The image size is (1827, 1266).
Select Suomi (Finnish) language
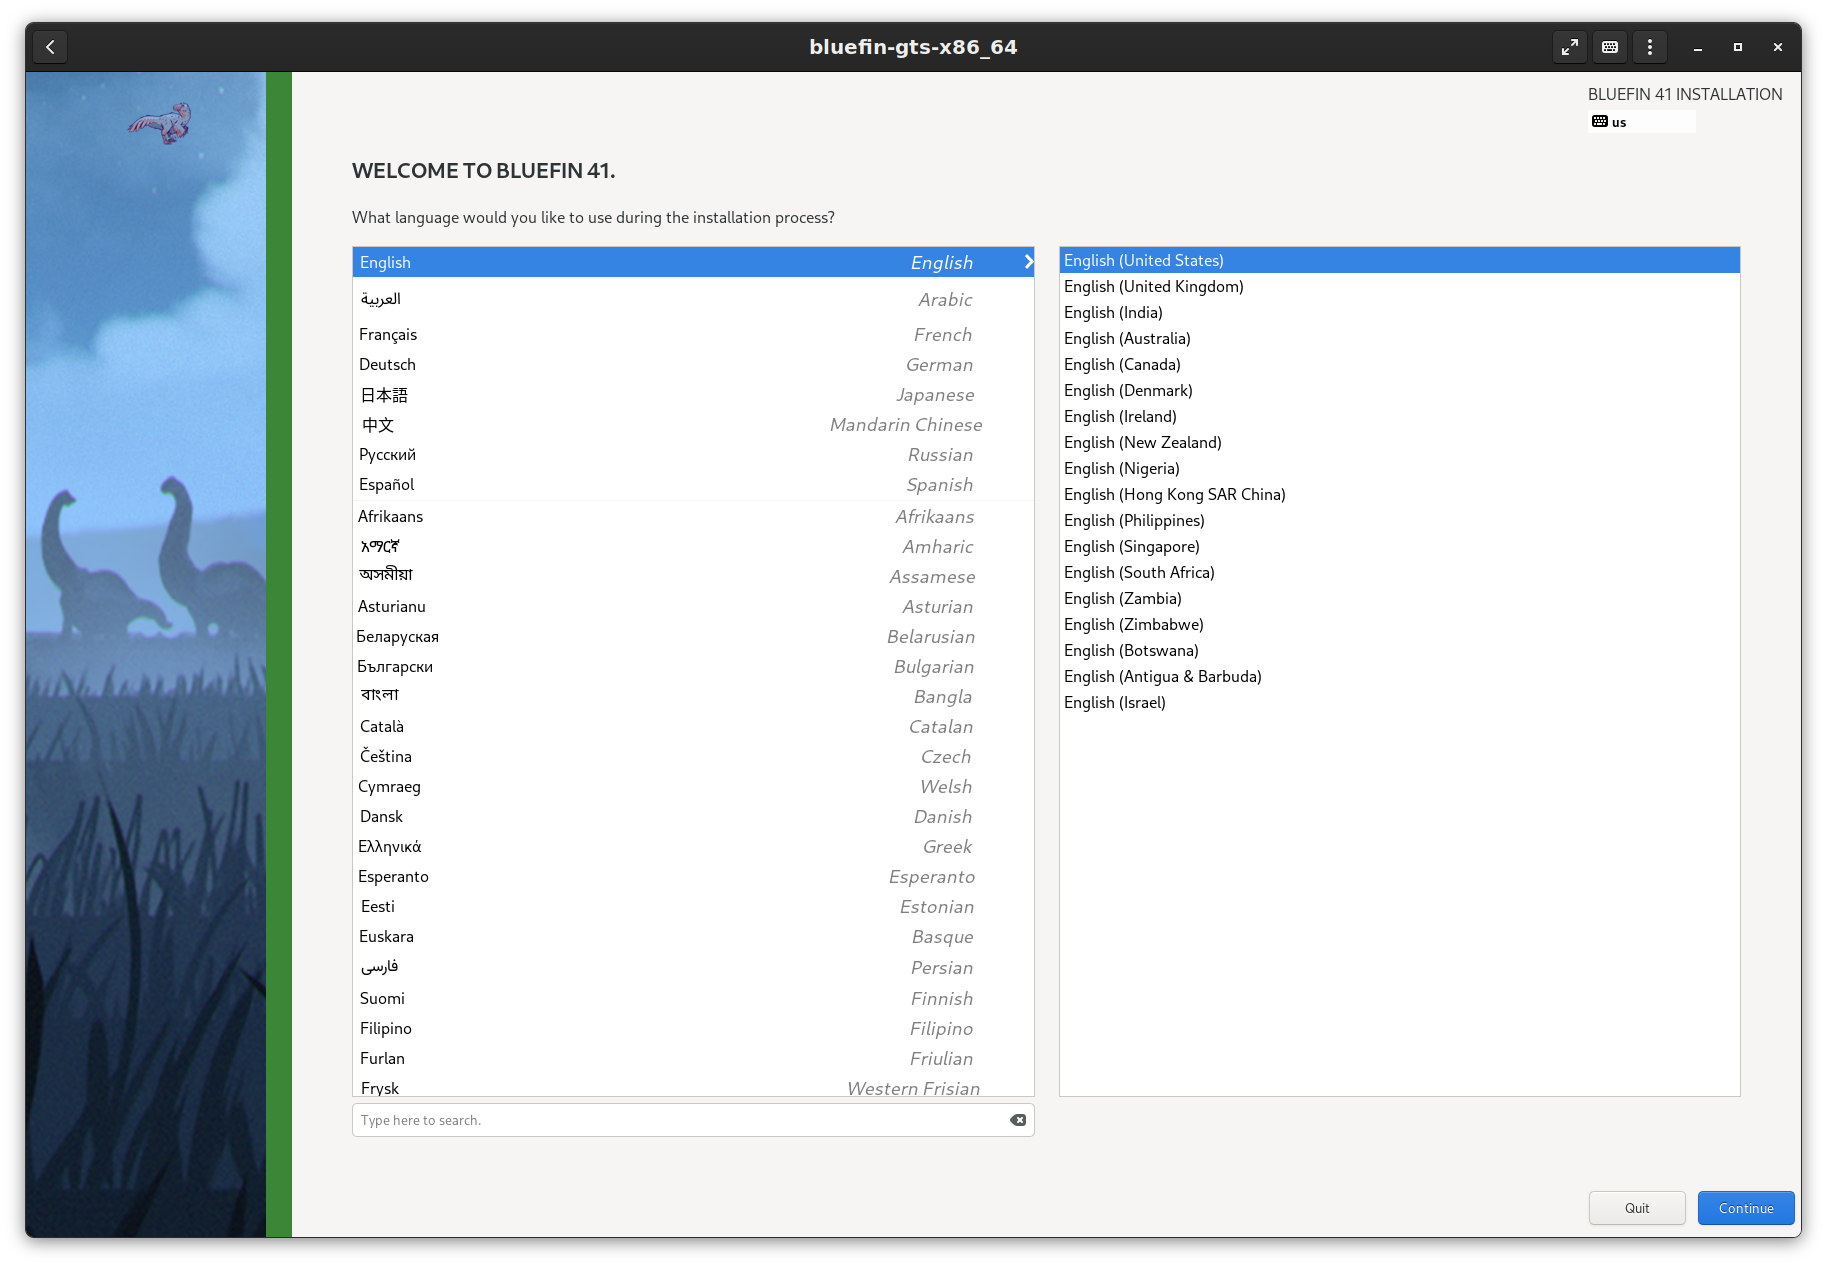pos(693,998)
